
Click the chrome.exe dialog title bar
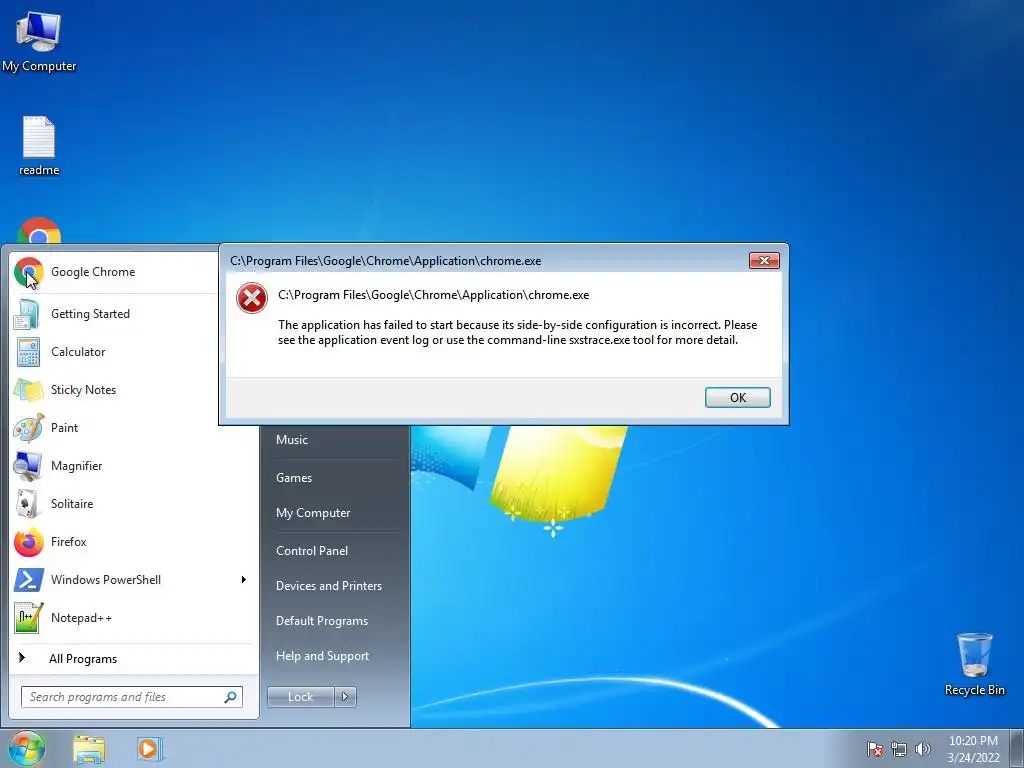pos(483,261)
